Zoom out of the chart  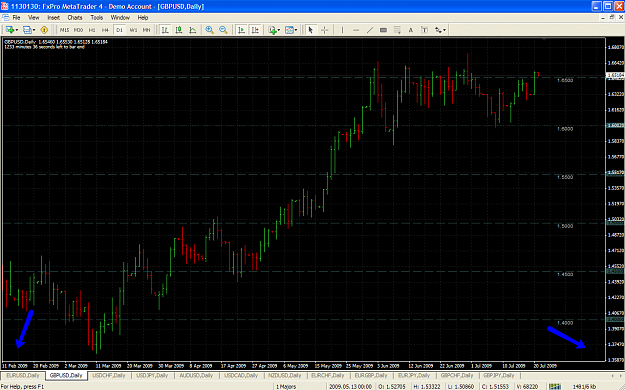pos(223,30)
